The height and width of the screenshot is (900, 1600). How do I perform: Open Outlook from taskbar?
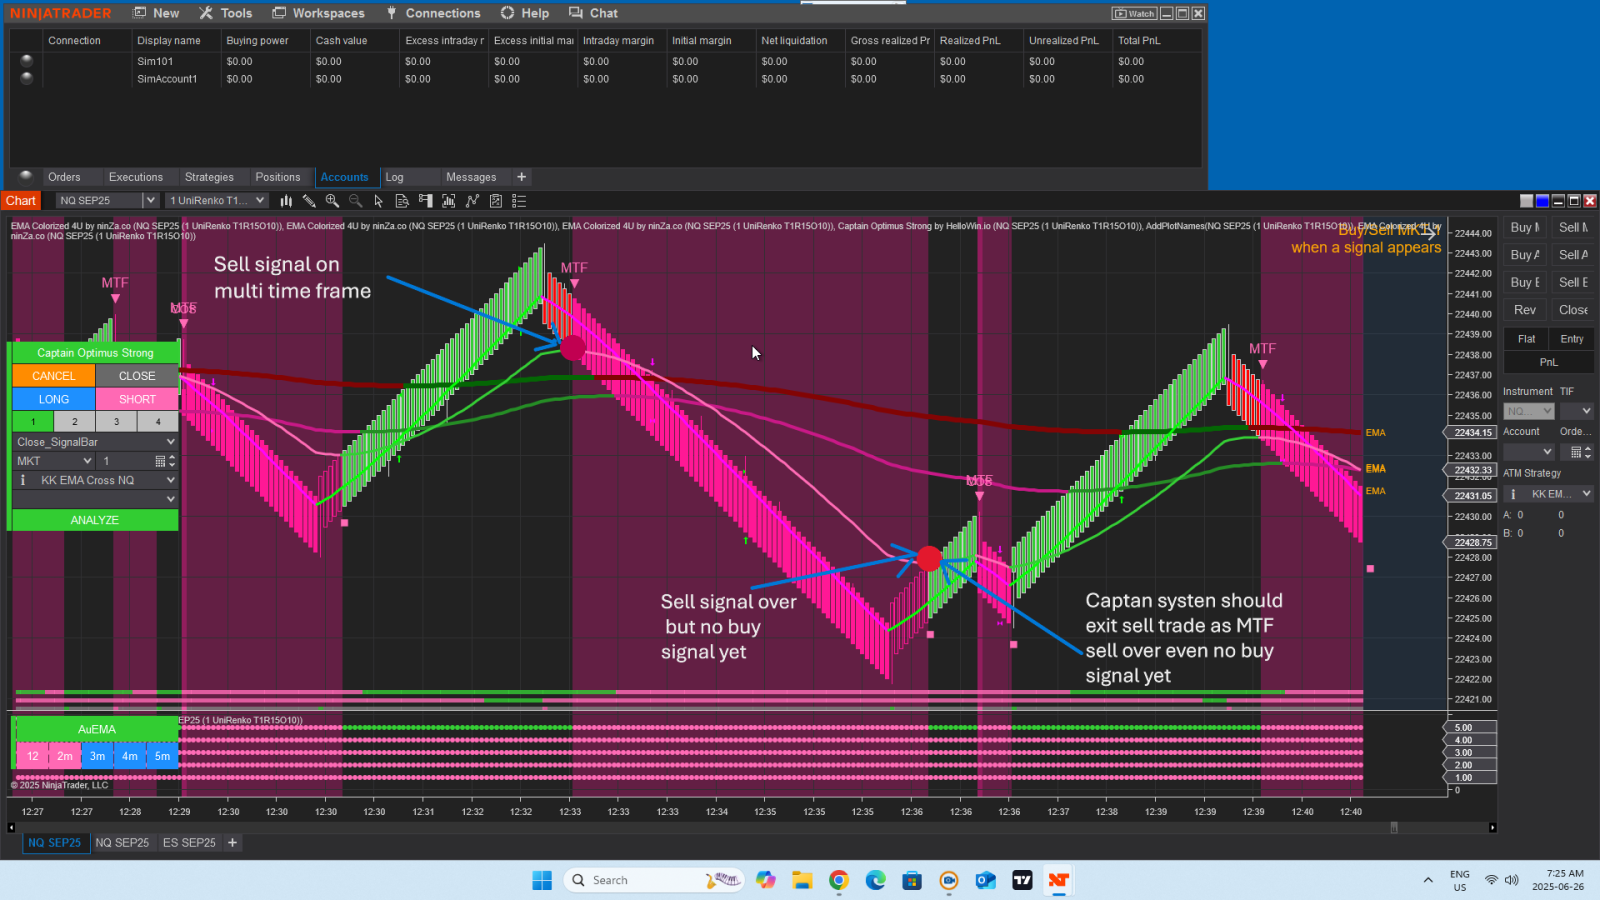986,880
